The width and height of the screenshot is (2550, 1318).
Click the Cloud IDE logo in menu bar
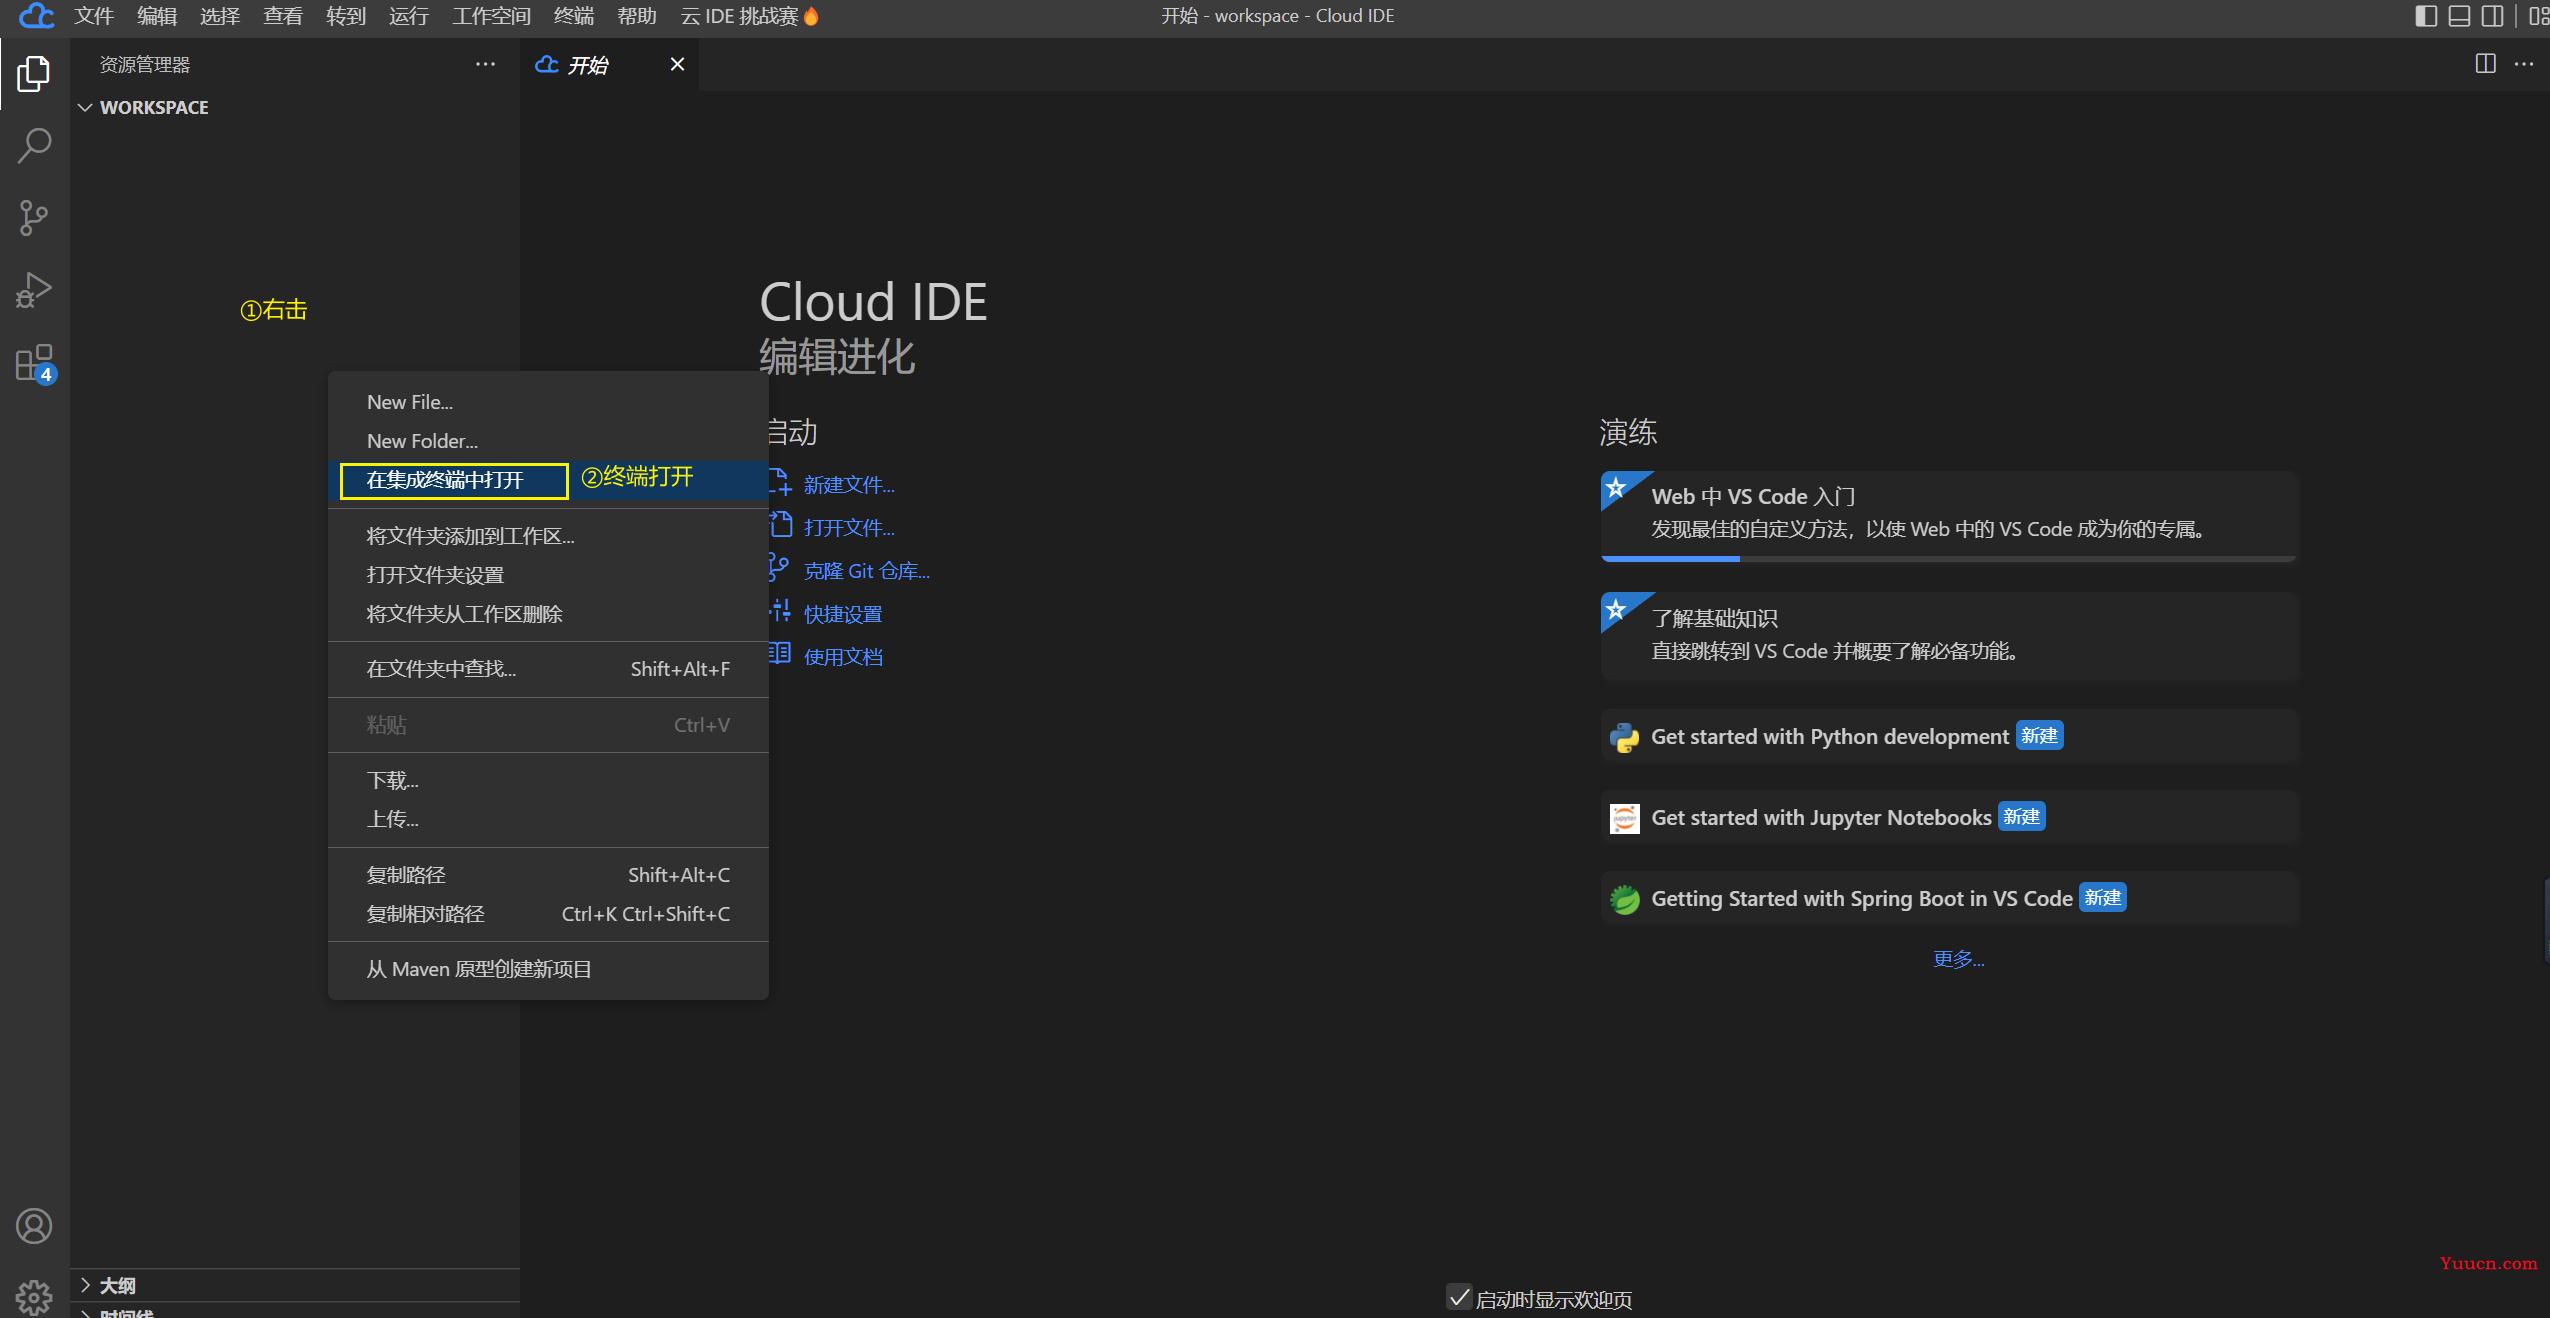(x=36, y=16)
